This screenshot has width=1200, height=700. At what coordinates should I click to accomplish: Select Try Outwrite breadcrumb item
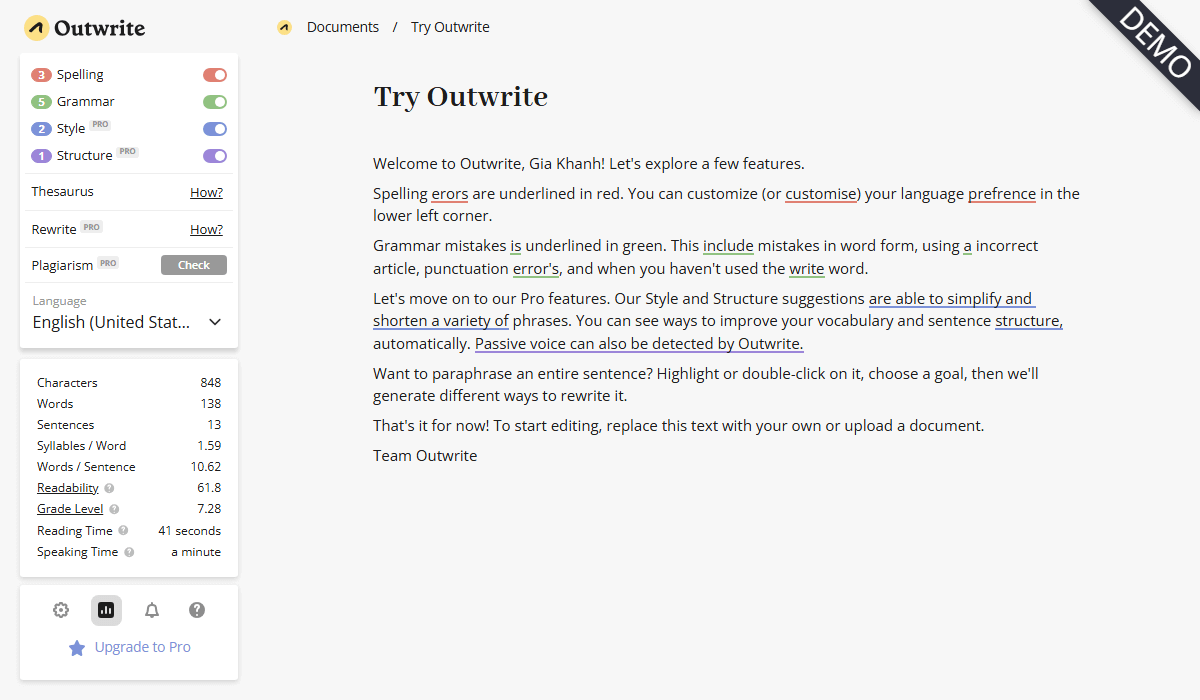pyautogui.click(x=450, y=27)
